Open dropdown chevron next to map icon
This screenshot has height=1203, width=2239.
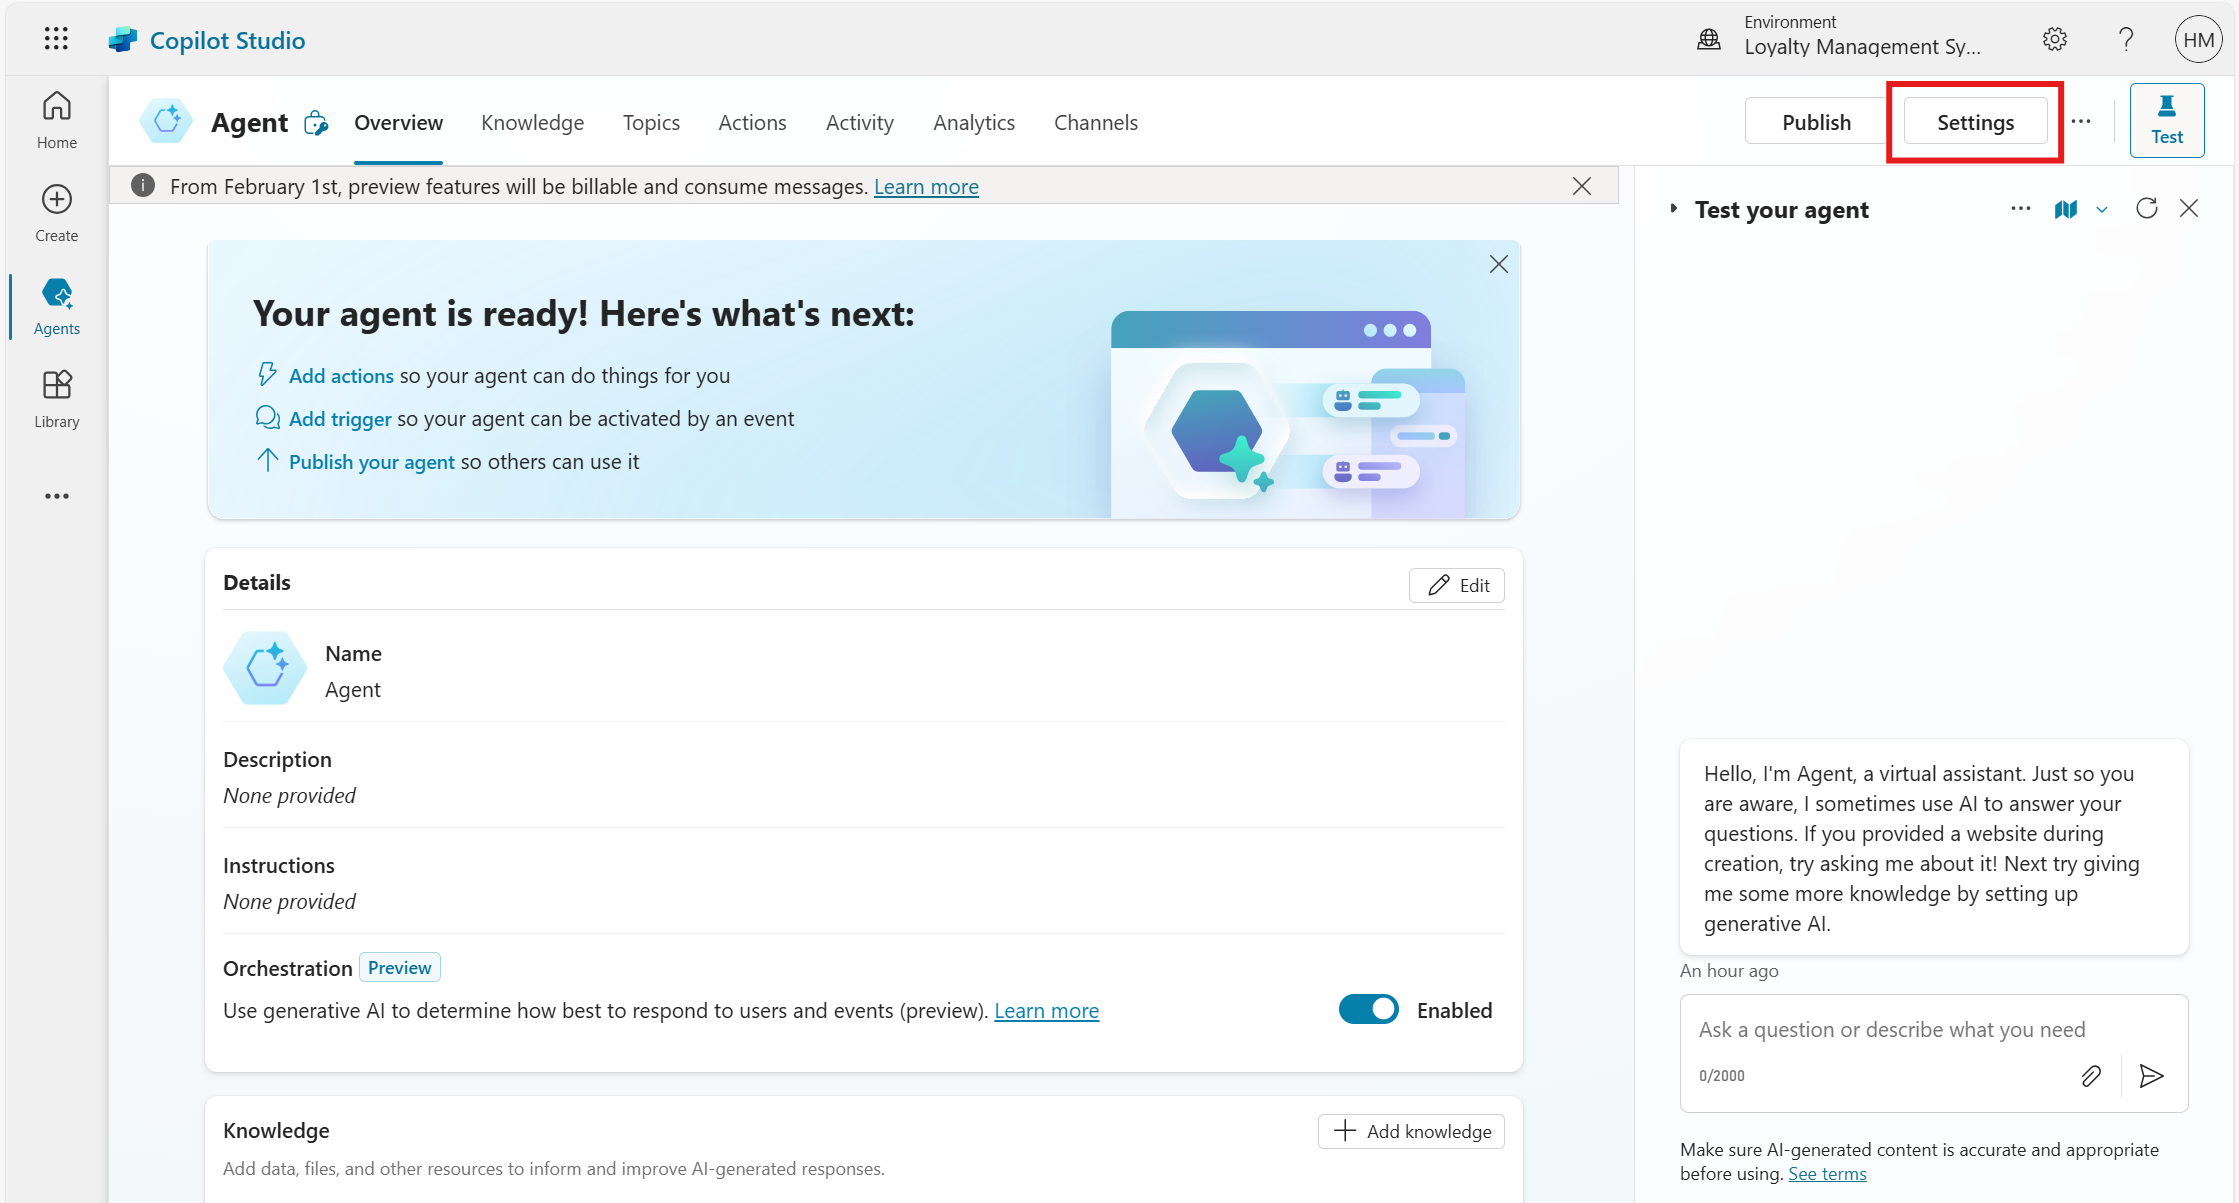tap(2102, 209)
